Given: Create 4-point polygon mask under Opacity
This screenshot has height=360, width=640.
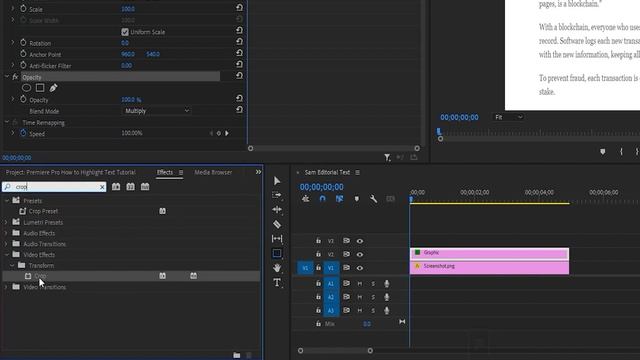Looking at the screenshot, I should pos(40,87).
